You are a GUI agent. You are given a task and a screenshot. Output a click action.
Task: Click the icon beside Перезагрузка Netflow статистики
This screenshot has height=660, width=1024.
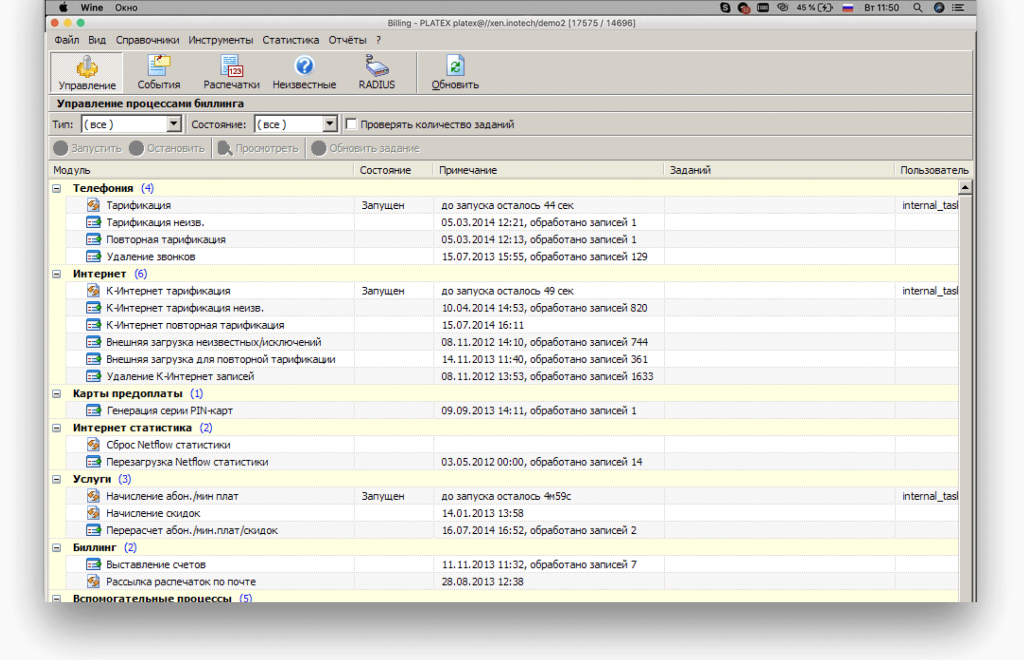pos(93,462)
